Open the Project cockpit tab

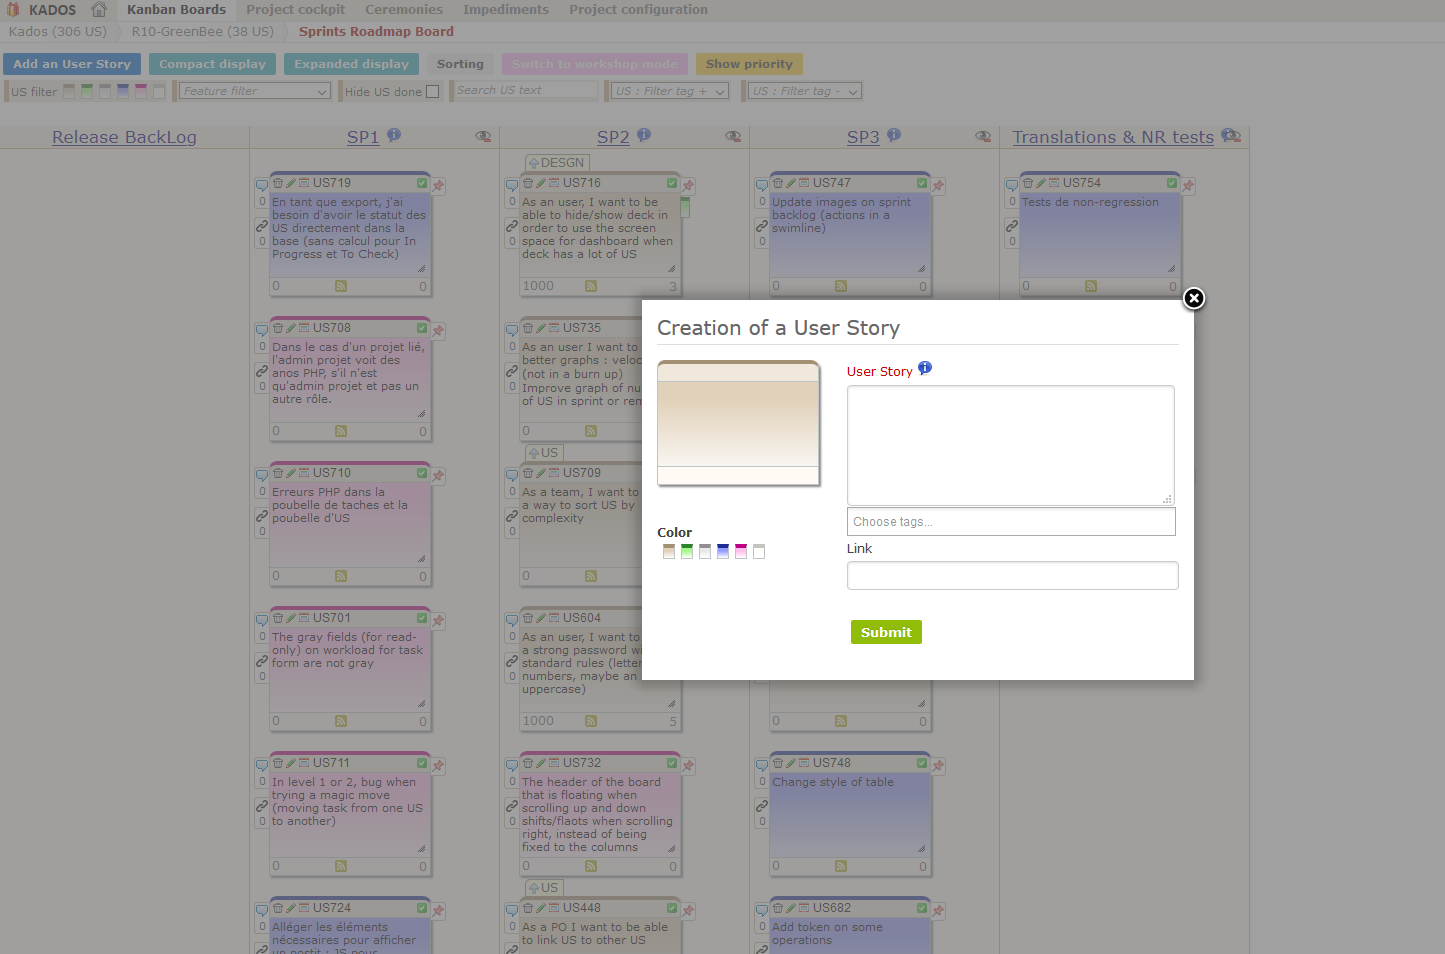(296, 10)
